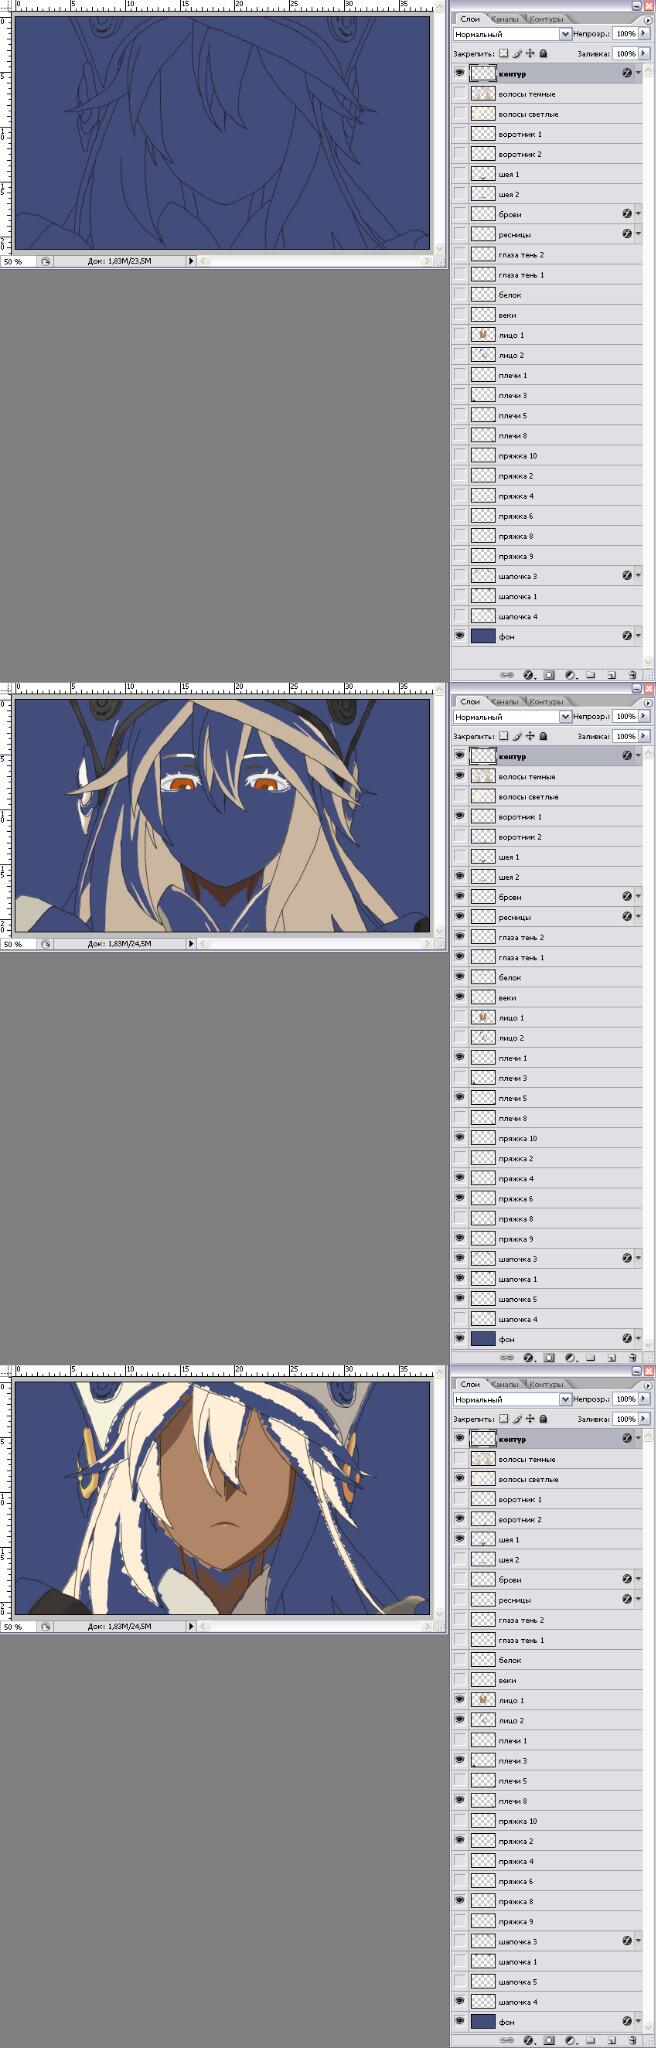Hide the visible 'веки' layer
Viewport: 656px width, 2048px height.
[460, 997]
